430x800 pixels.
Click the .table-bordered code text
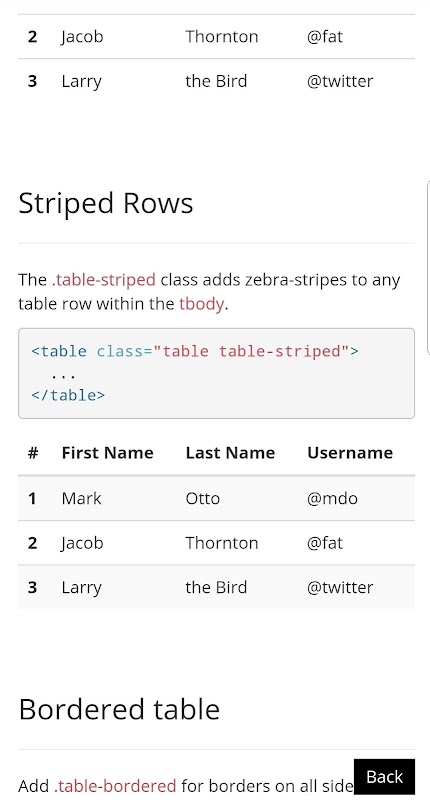[115, 786]
